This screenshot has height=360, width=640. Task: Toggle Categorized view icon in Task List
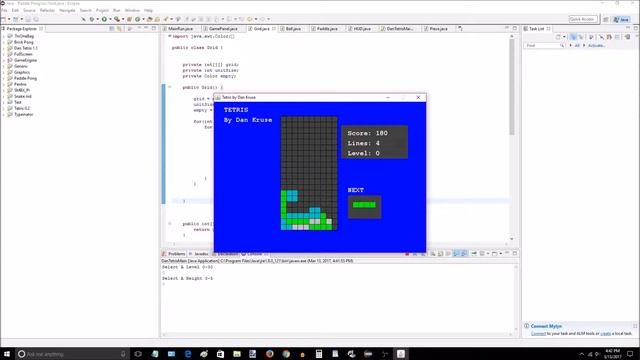[x=573, y=37]
